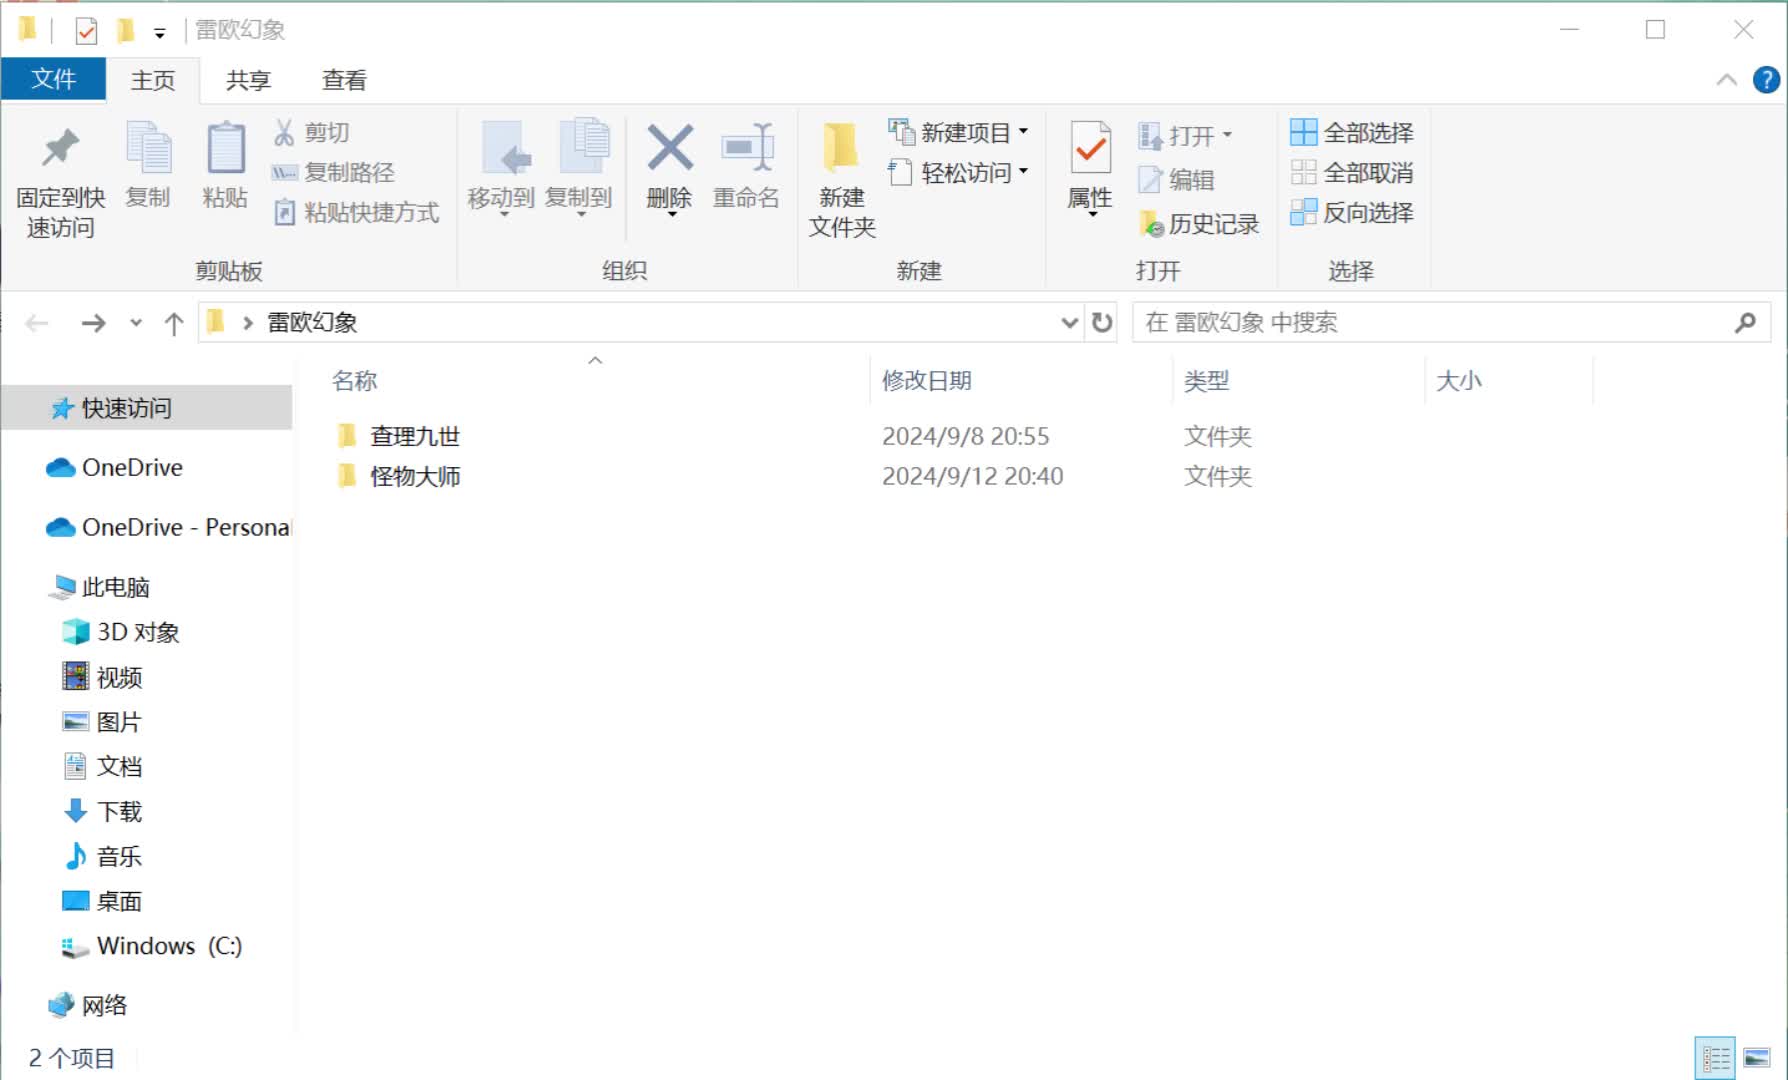Image resolution: width=1788 pixels, height=1080 pixels.
Task: Expand the address bar history dropdown
Action: point(1070,322)
